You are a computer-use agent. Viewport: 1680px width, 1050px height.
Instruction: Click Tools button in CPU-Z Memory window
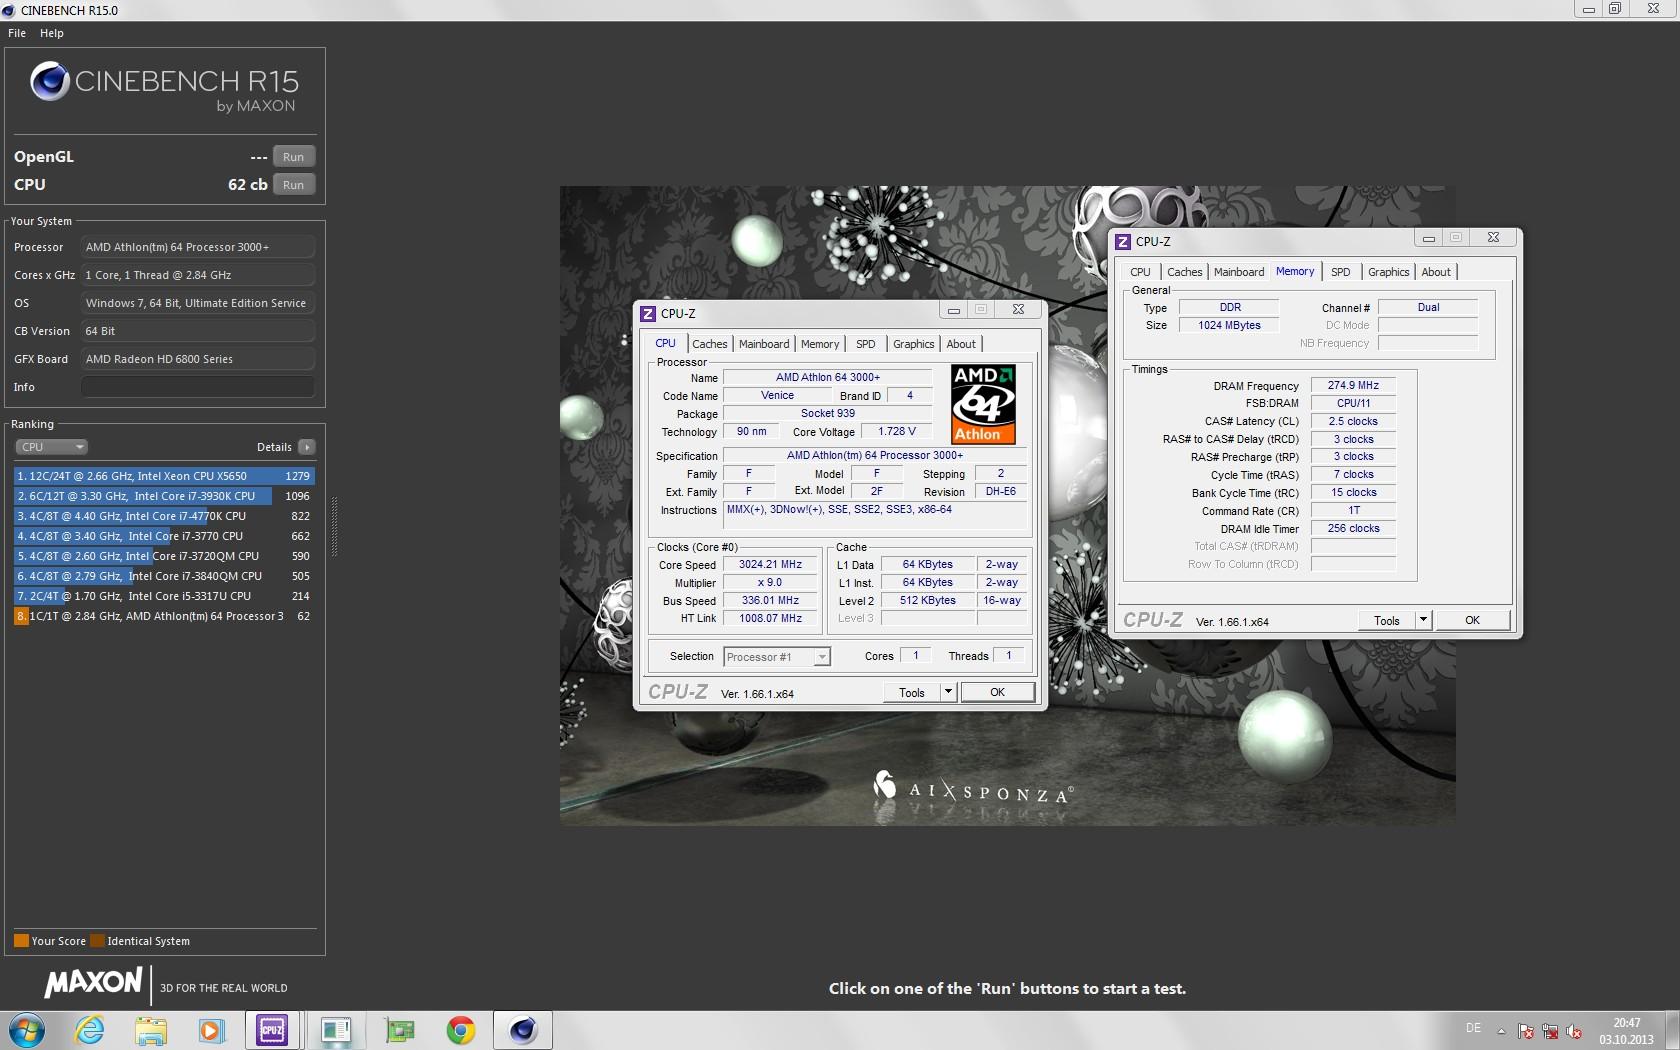(1387, 620)
